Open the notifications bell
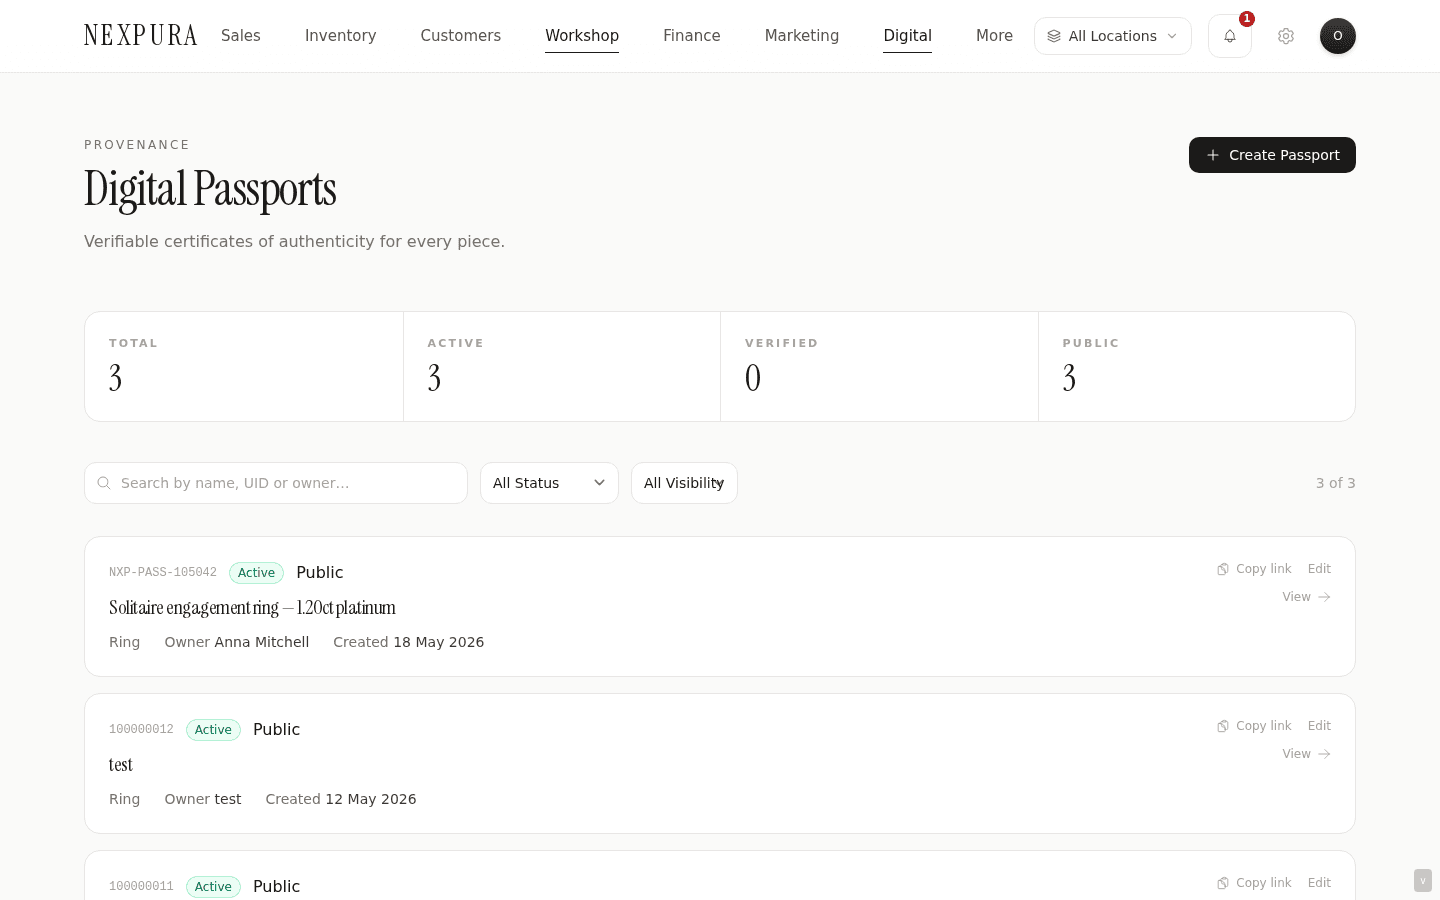 coord(1230,36)
